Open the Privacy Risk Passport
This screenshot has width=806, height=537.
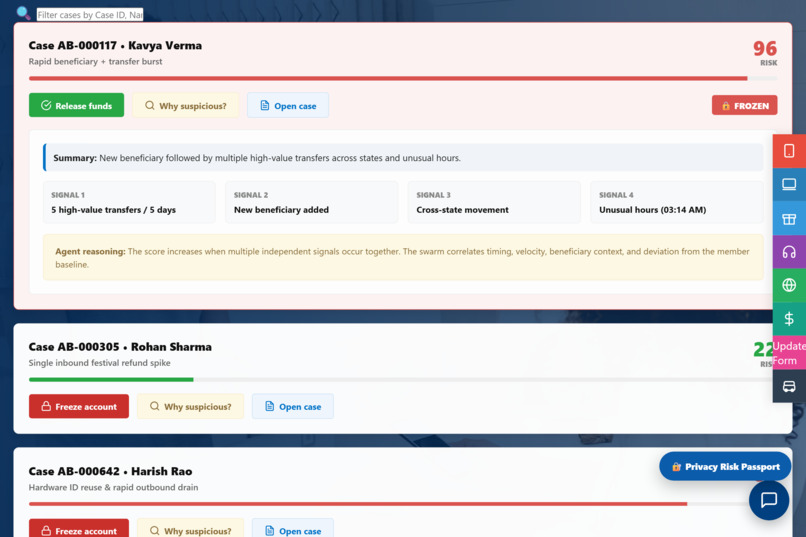[x=725, y=467]
